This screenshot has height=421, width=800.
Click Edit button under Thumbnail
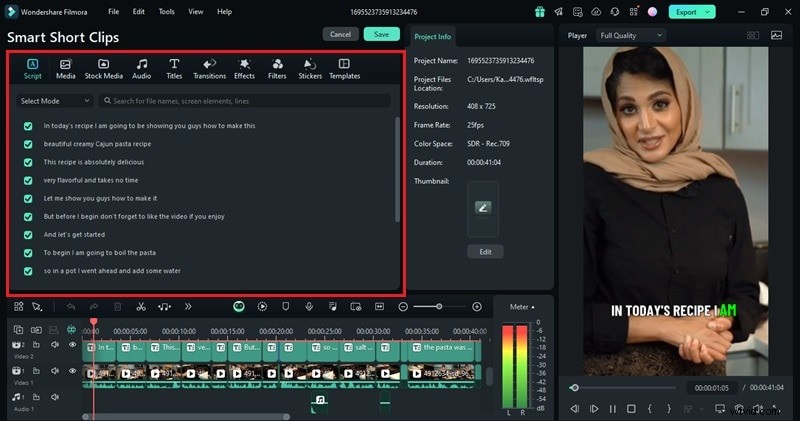pyautogui.click(x=485, y=252)
